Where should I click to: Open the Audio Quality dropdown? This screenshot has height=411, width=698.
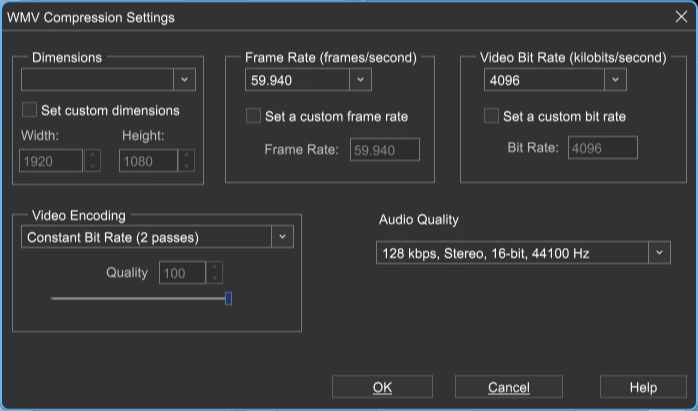click(x=659, y=252)
